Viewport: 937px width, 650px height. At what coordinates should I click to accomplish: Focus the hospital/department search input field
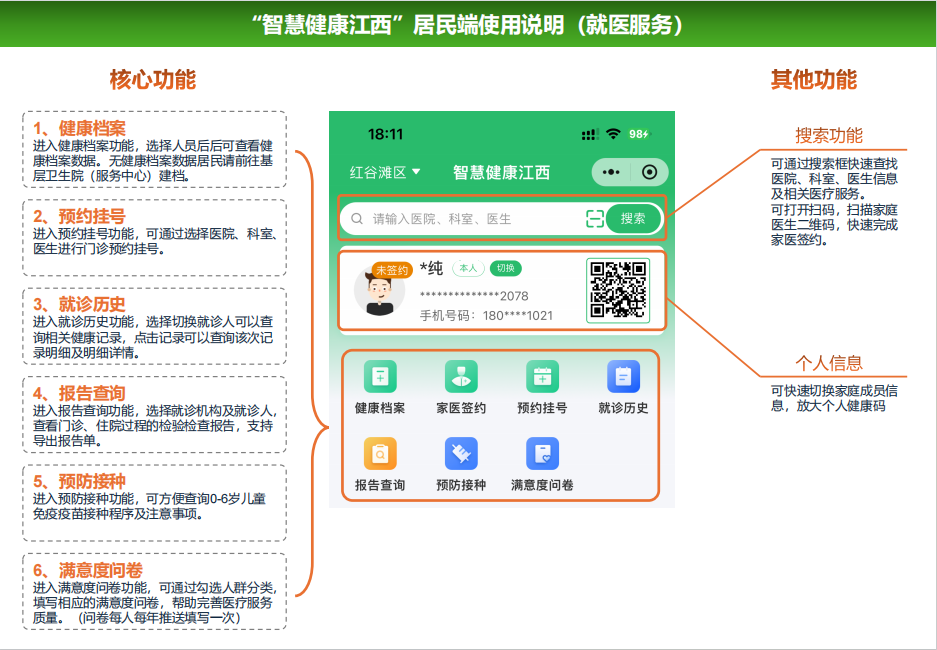pyautogui.click(x=470, y=219)
